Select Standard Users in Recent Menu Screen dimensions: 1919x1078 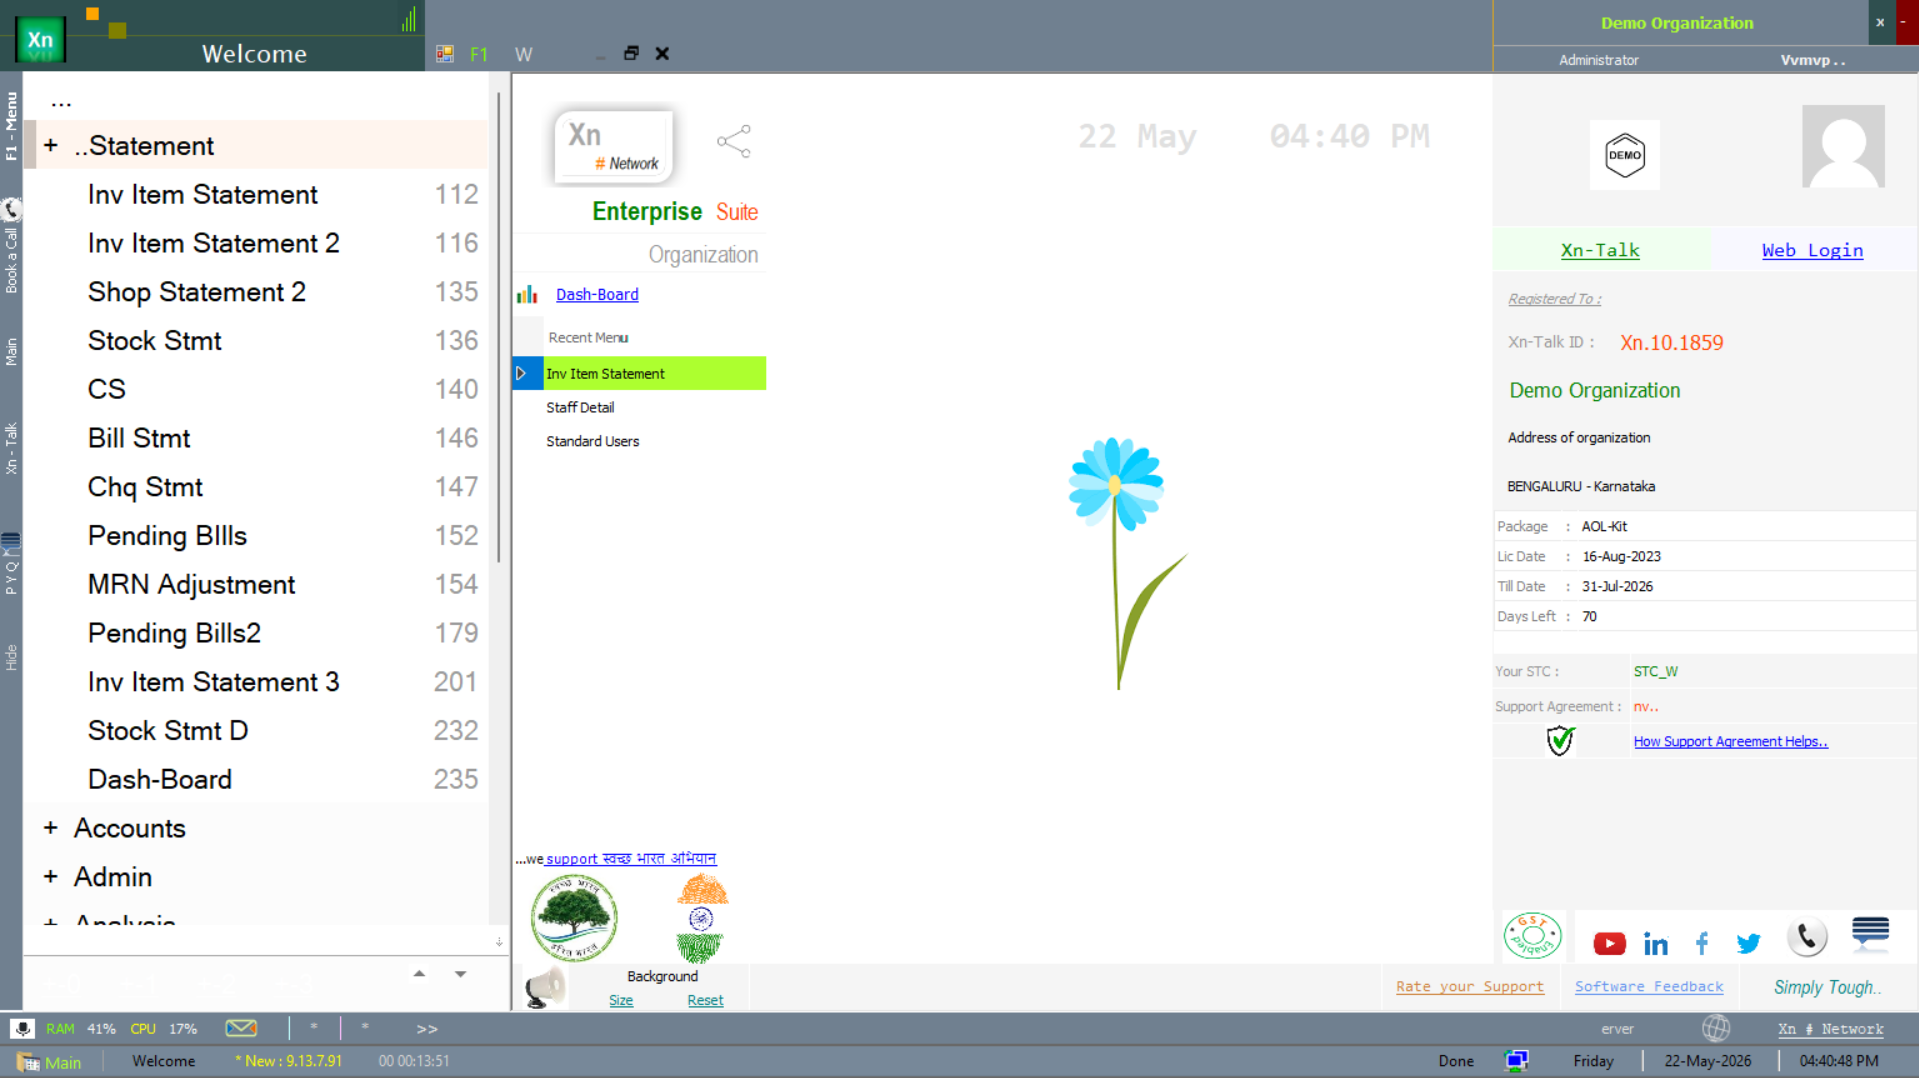[592, 441]
